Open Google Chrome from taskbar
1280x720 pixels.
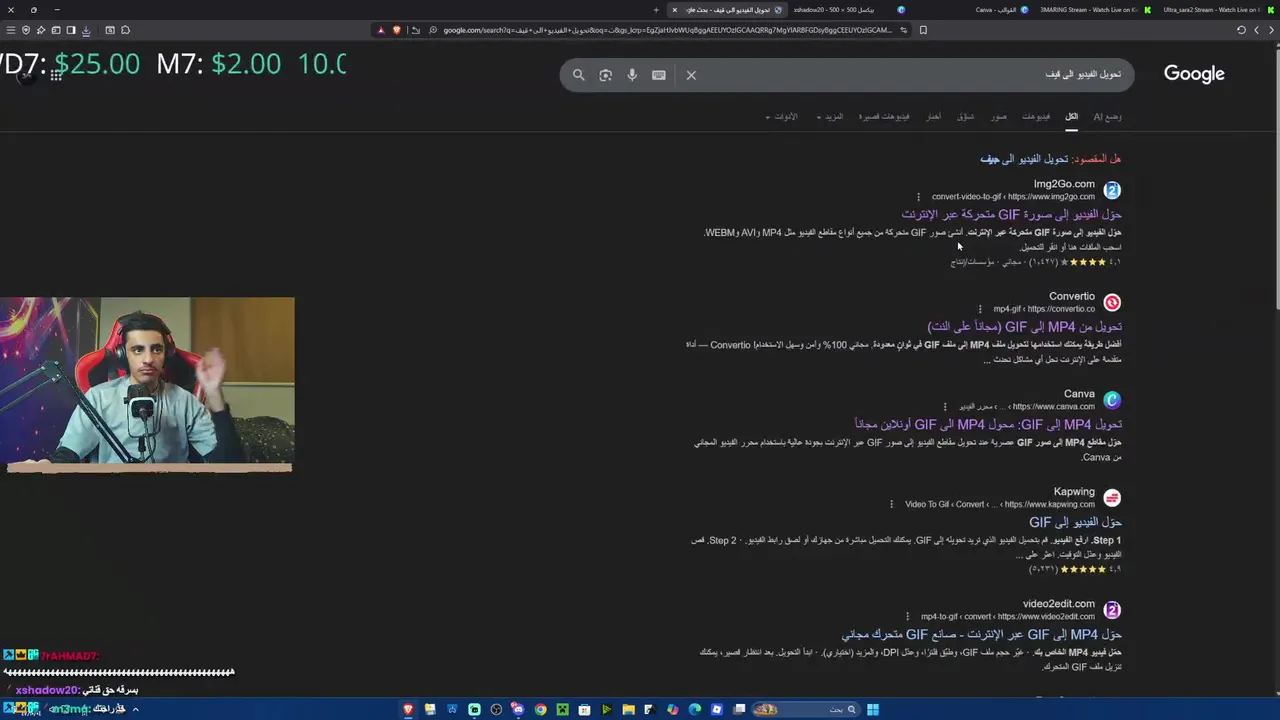(541, 710)
